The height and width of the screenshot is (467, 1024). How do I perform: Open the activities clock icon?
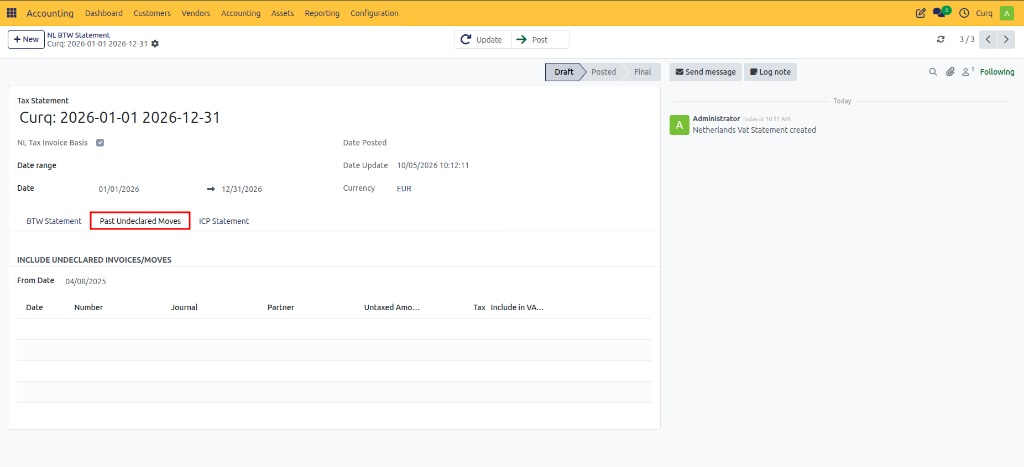coord(963,13)
